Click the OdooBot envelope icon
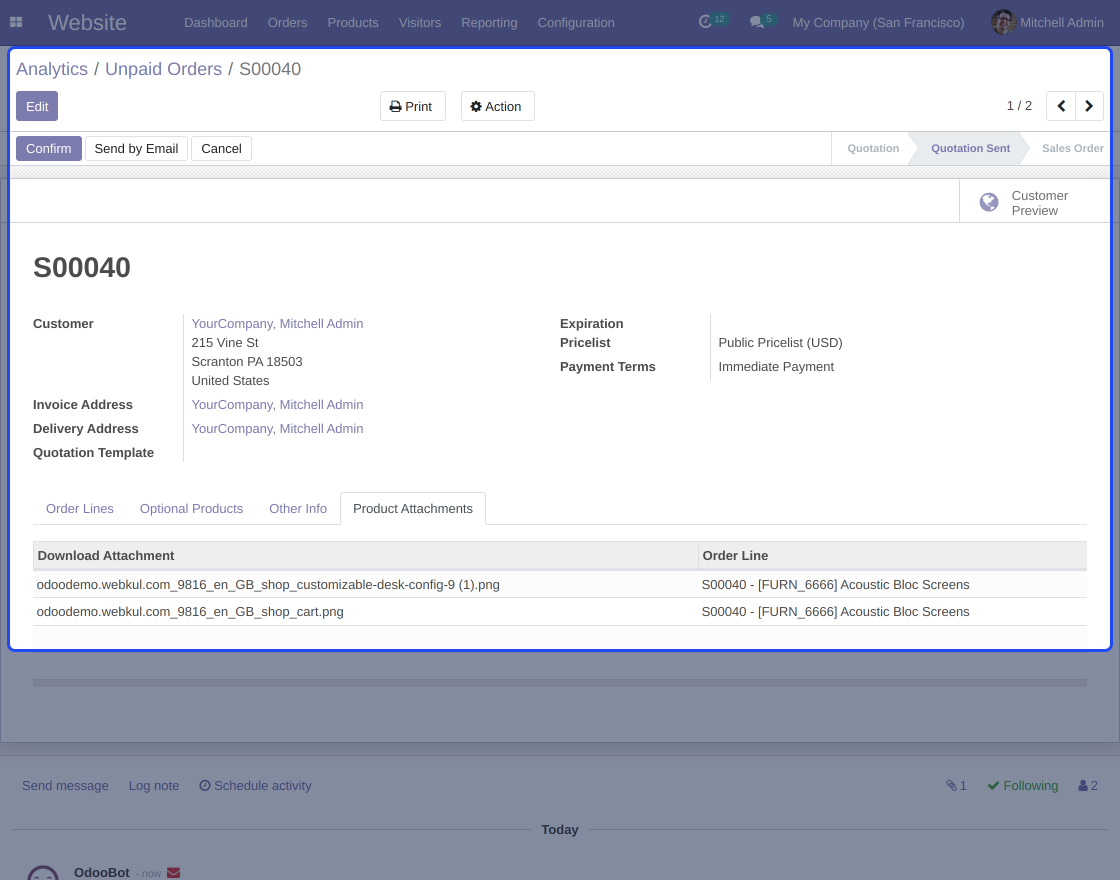Image resolution: width=1120 pixels, height=880 pixels. click(174, 873)
